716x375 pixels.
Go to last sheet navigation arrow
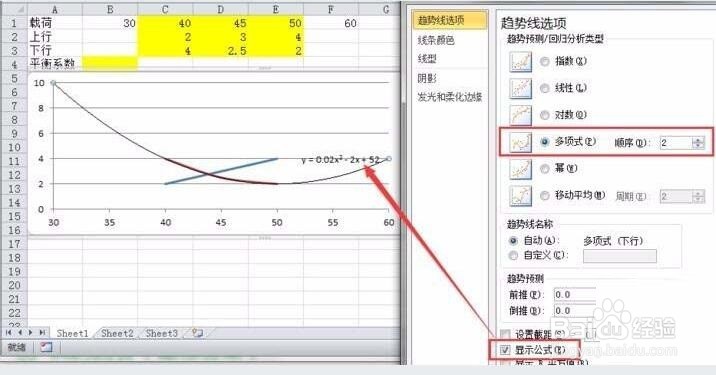point(42,333)
